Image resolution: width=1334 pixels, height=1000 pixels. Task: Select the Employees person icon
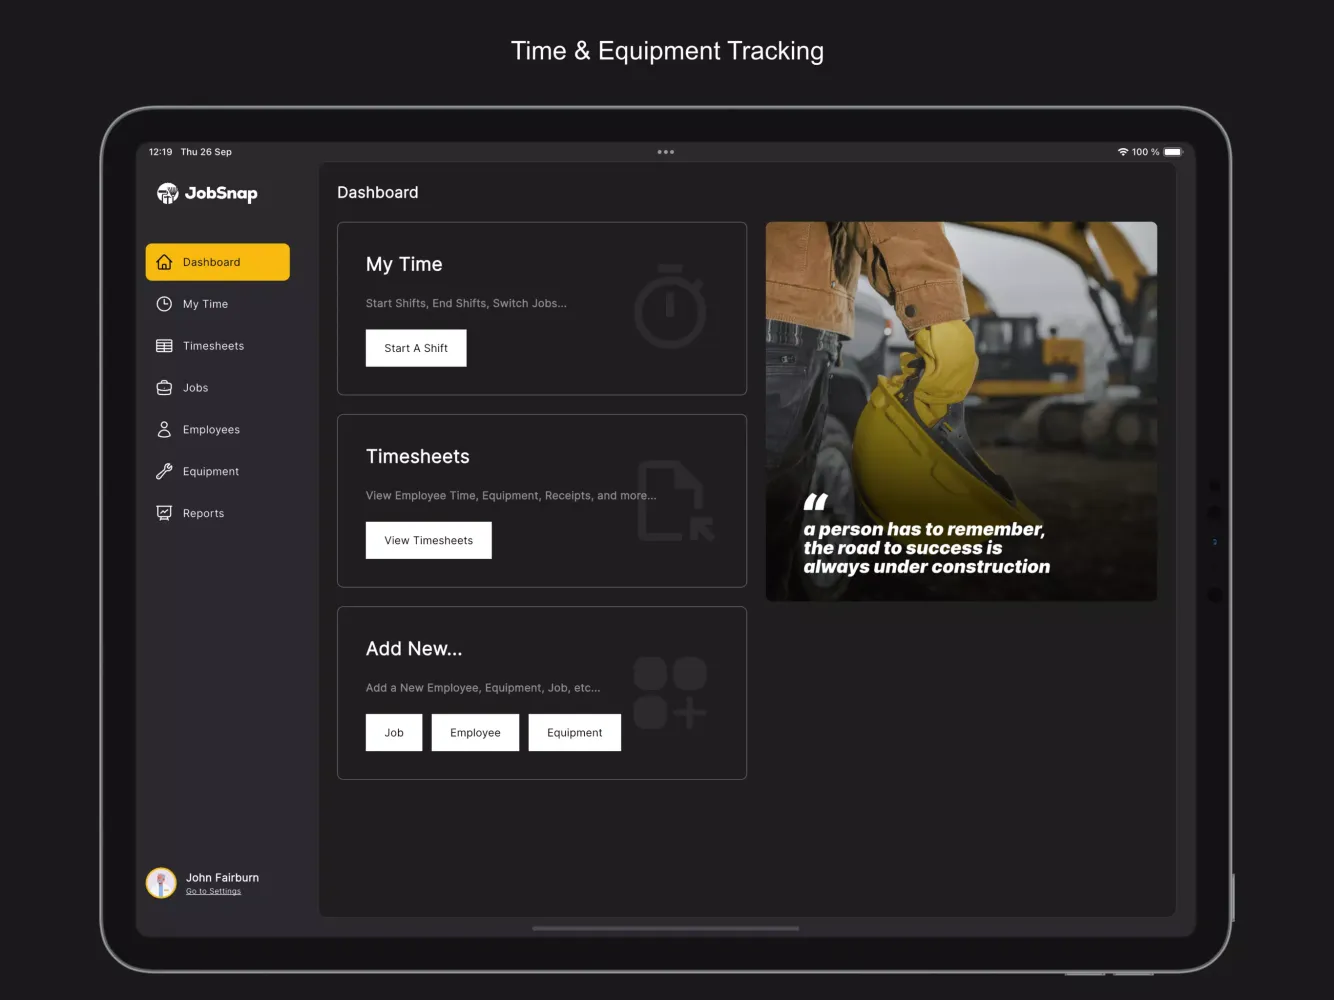coord(164,429)
